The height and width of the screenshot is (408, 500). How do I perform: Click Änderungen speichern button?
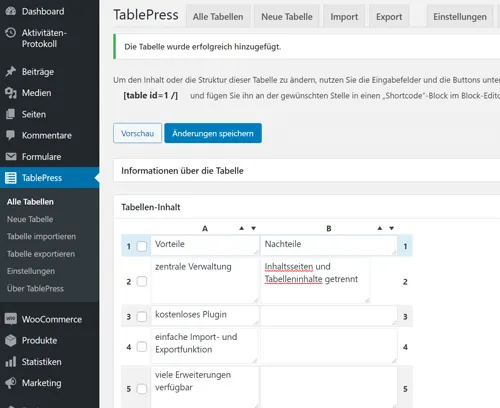point(213,133)
